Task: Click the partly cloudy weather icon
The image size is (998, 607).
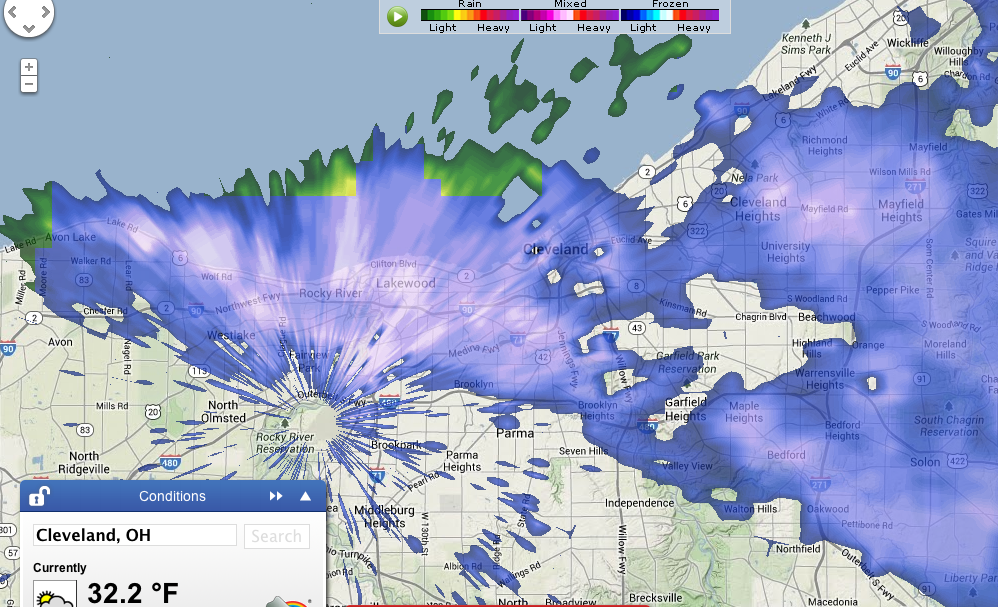Action: 55,594
